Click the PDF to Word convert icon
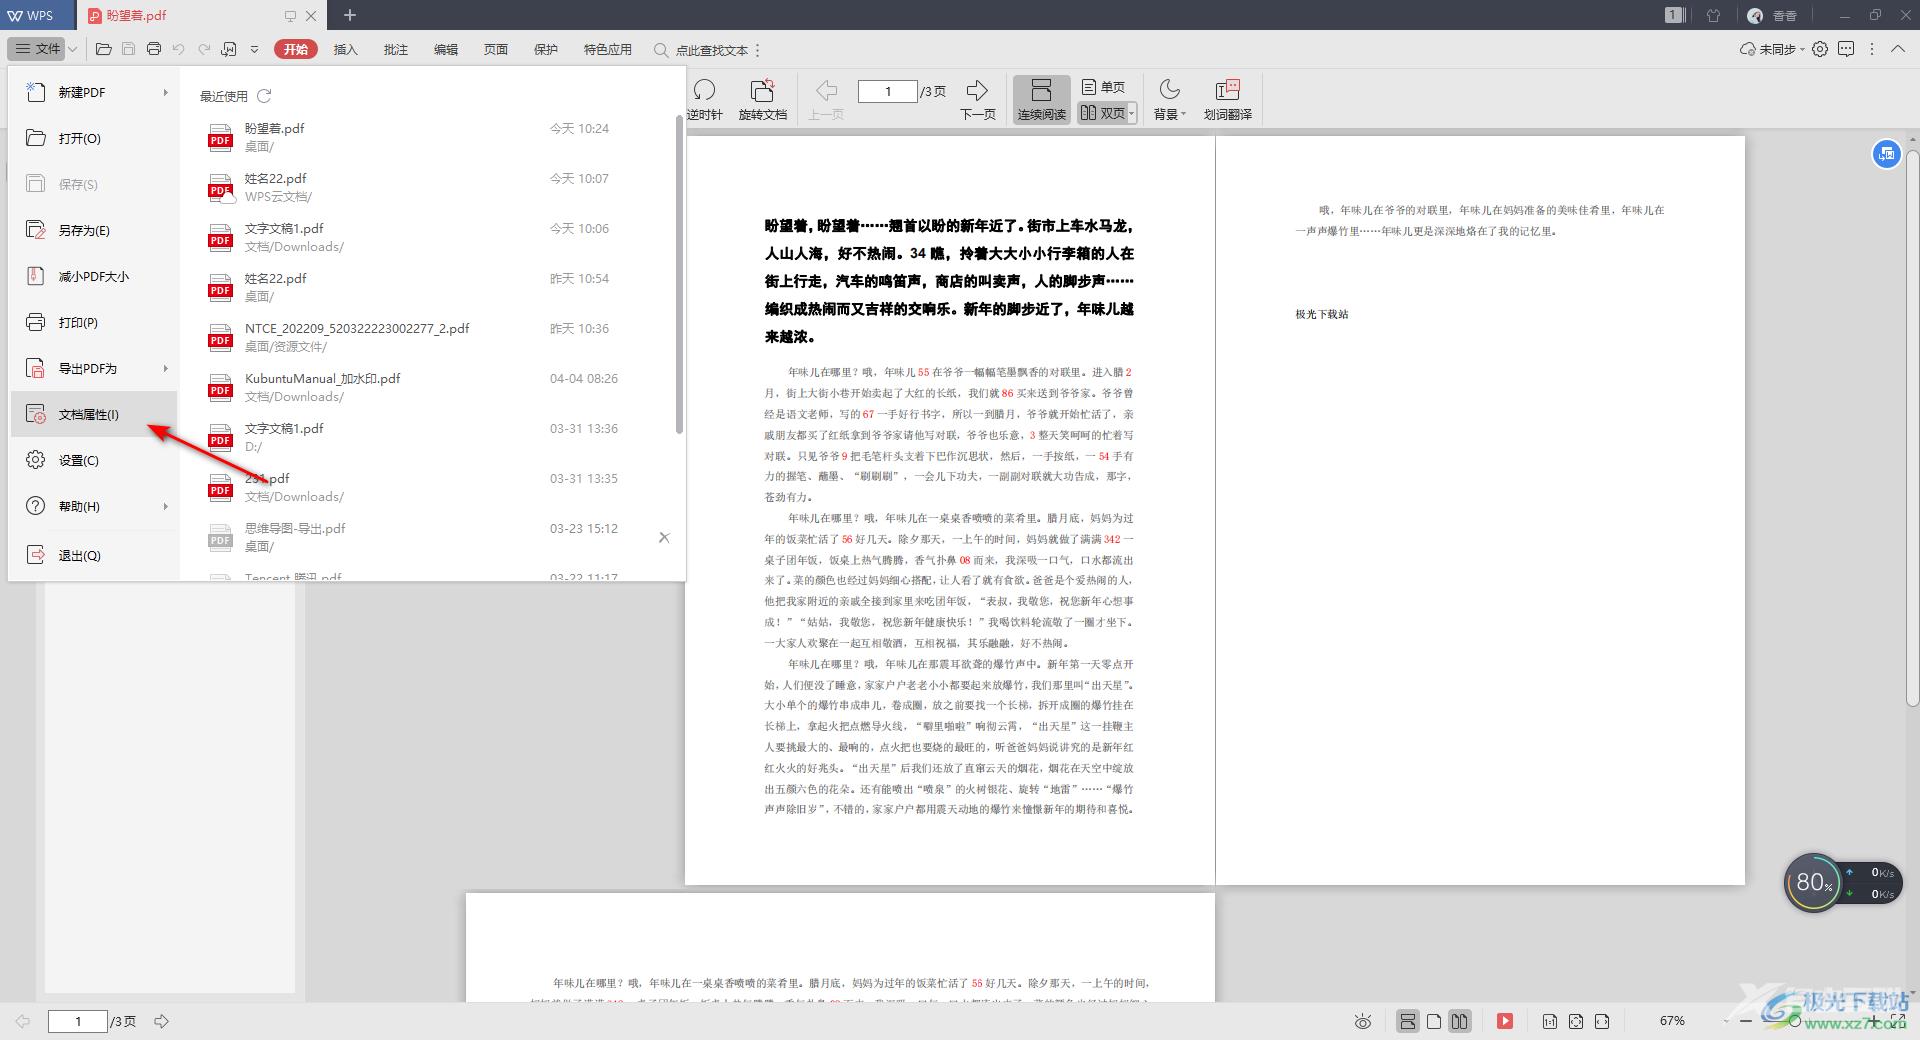Screen dimensions: 1920x1040 click(x=229, y=49)
